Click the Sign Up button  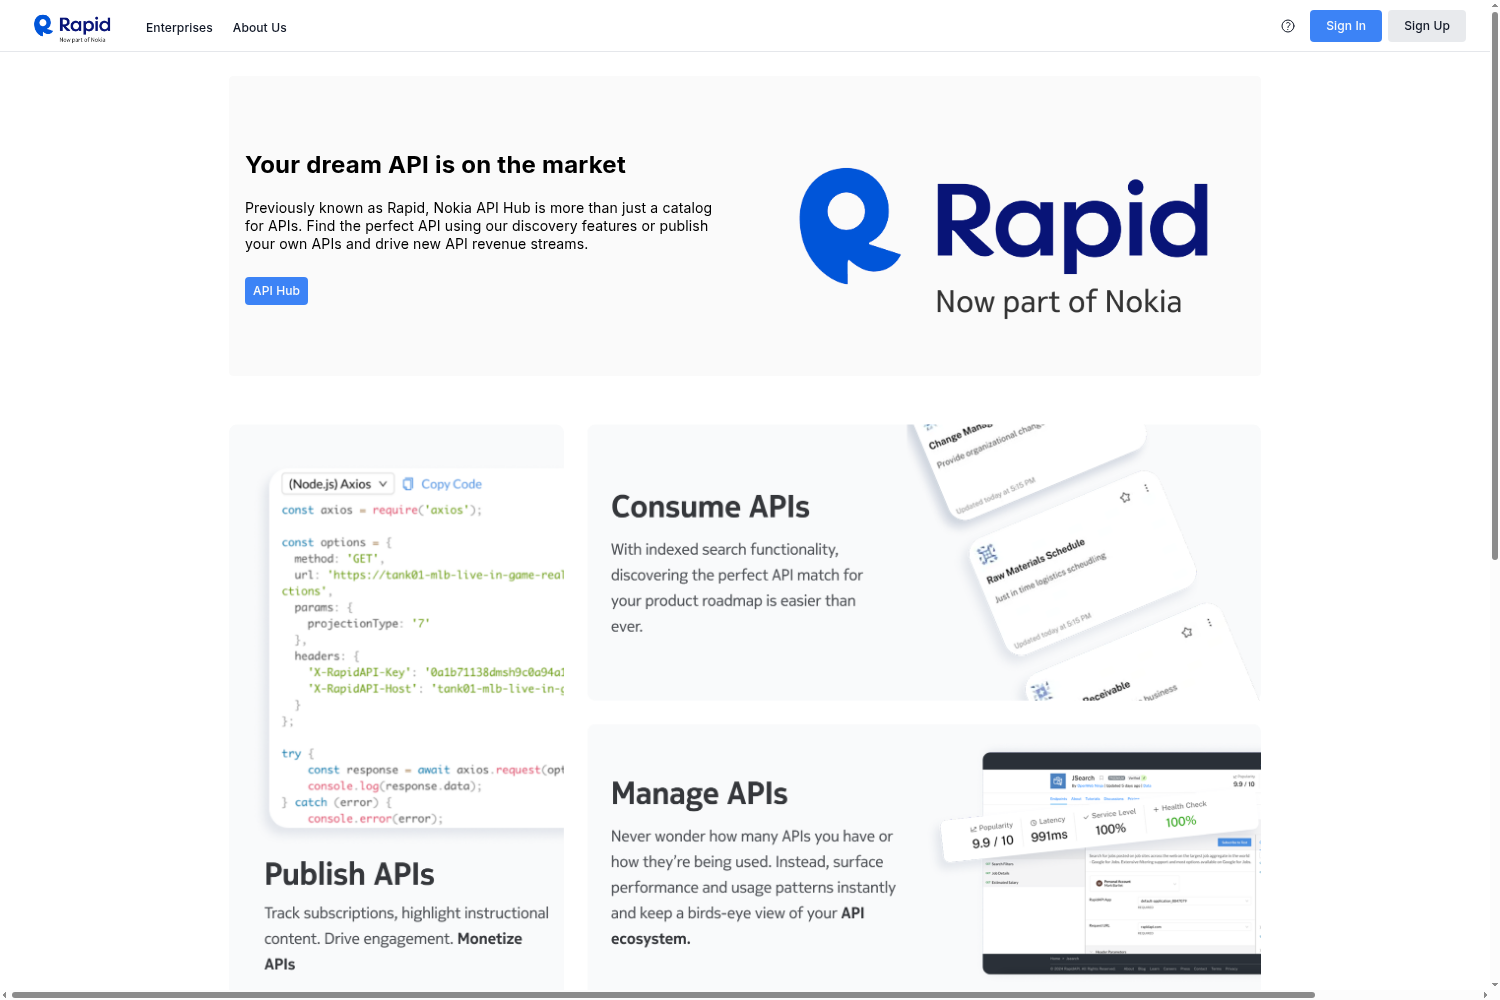point(1427,26)
